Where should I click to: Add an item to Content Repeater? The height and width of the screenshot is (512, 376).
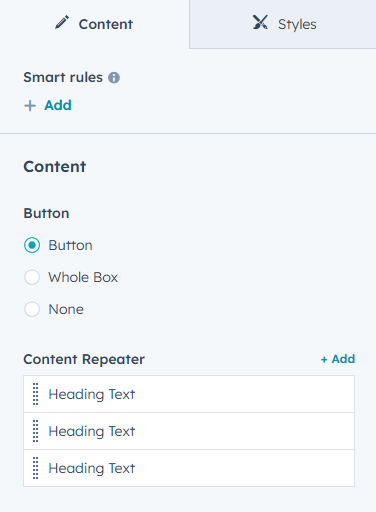338,359
